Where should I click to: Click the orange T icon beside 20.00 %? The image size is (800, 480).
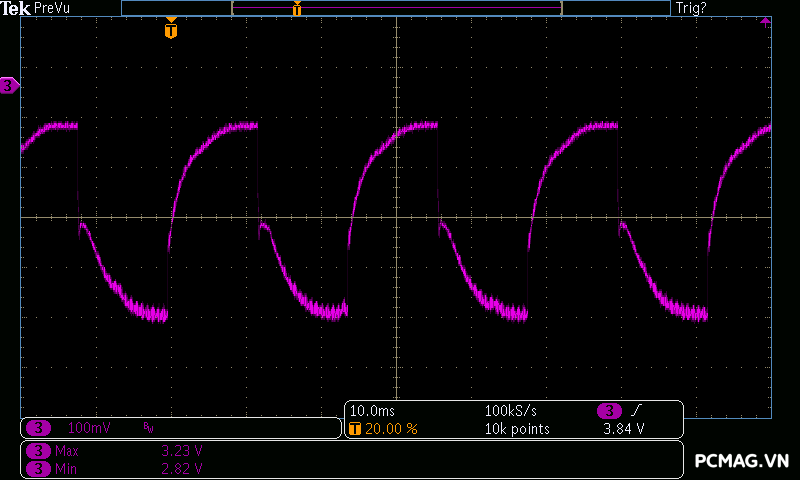click(x=355, y=428)
